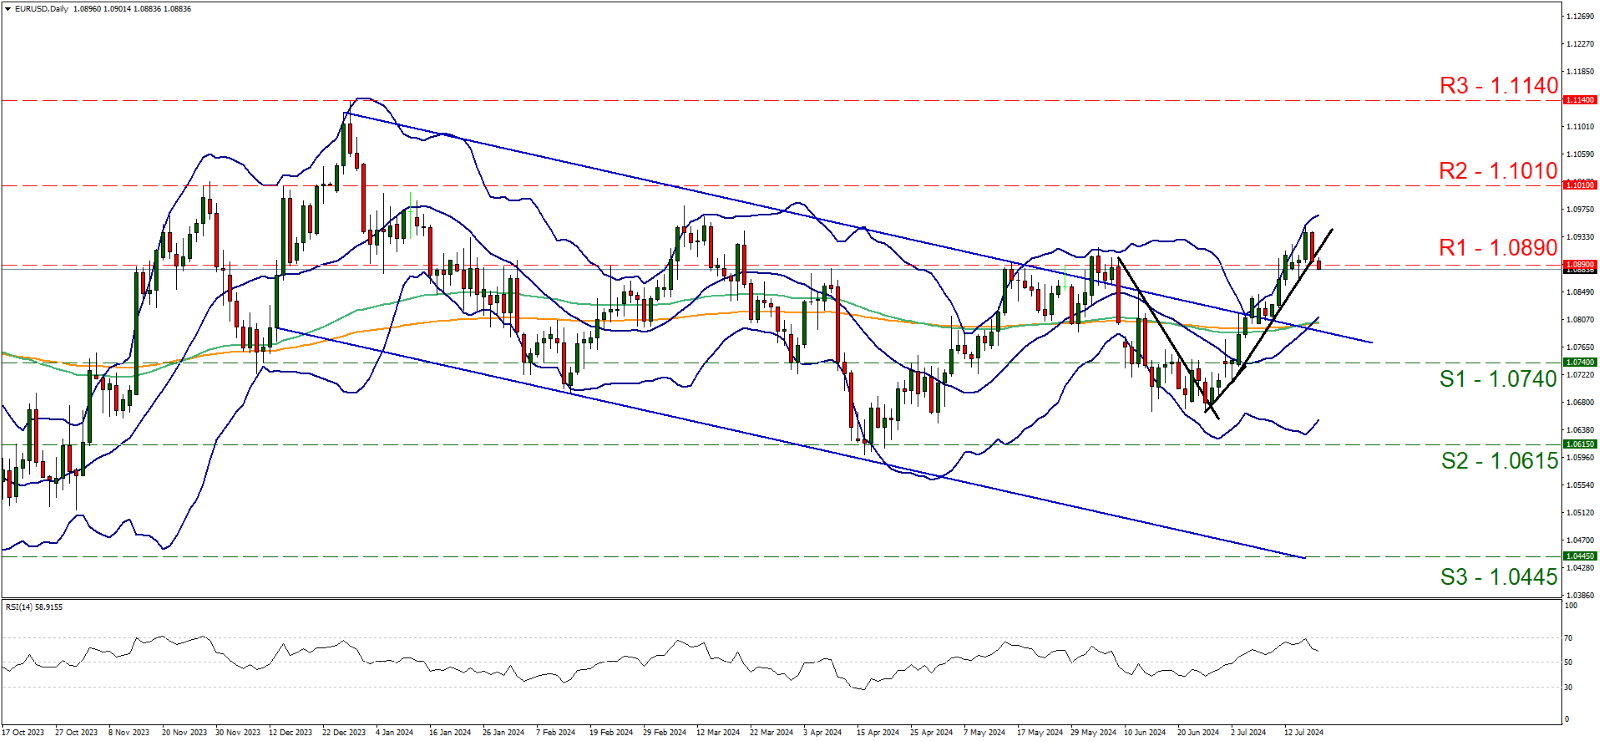The height and width of the screenshot is (742, 1600).
Task: Click the red 1.10100 price tag on axis
Action: point(1580,185)
